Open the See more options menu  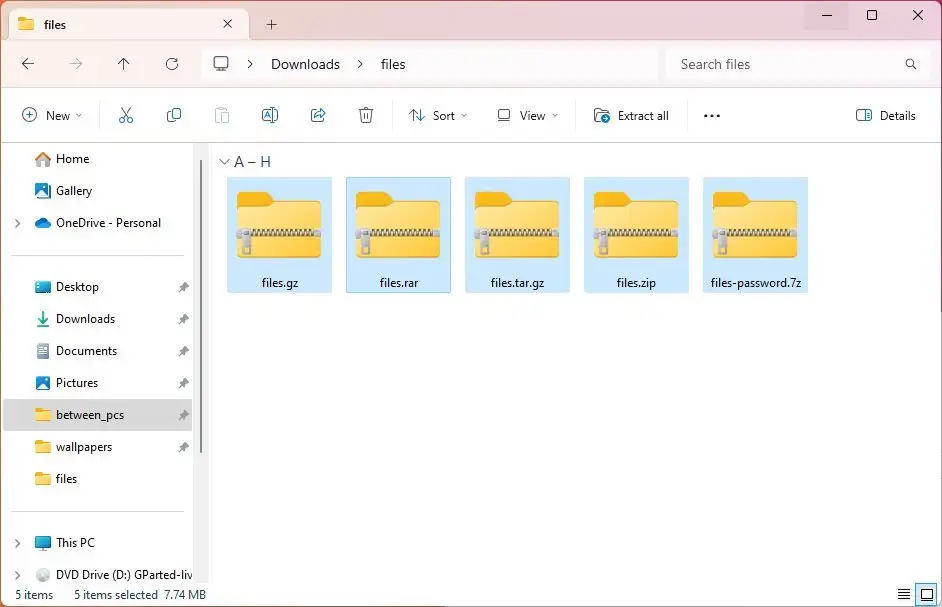[x=711, y=115]
